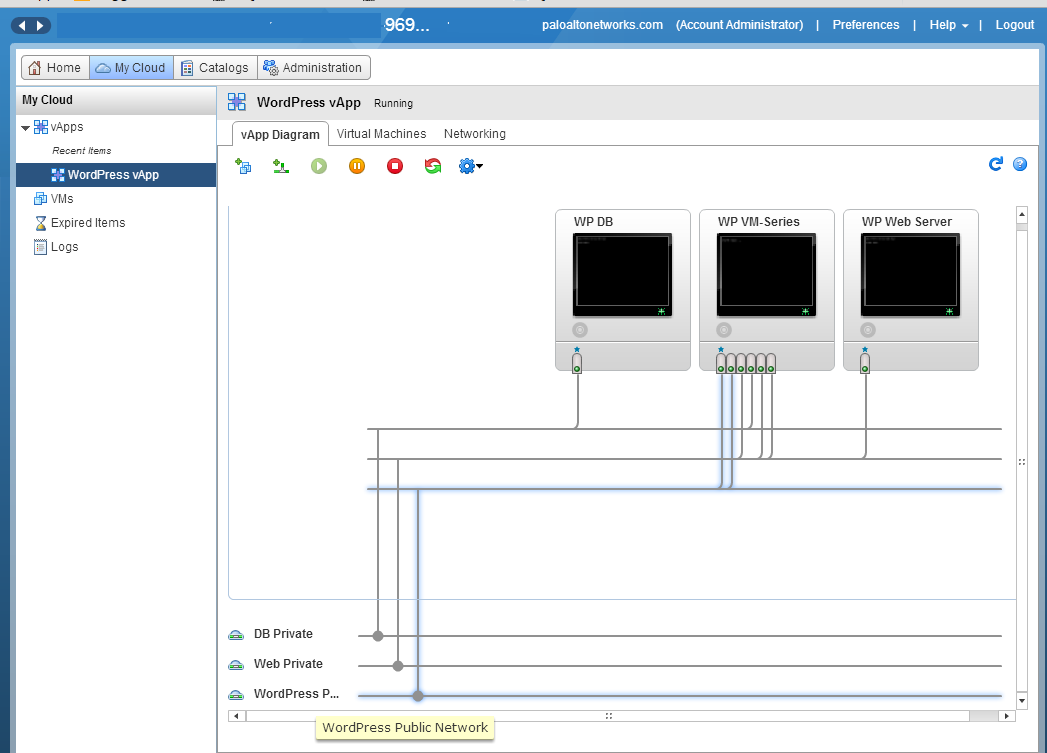Image resolution: width=1047 pixels, height=753 pixels.
Task: Click the Reset vApp icon
Action: tap(433, 166)
